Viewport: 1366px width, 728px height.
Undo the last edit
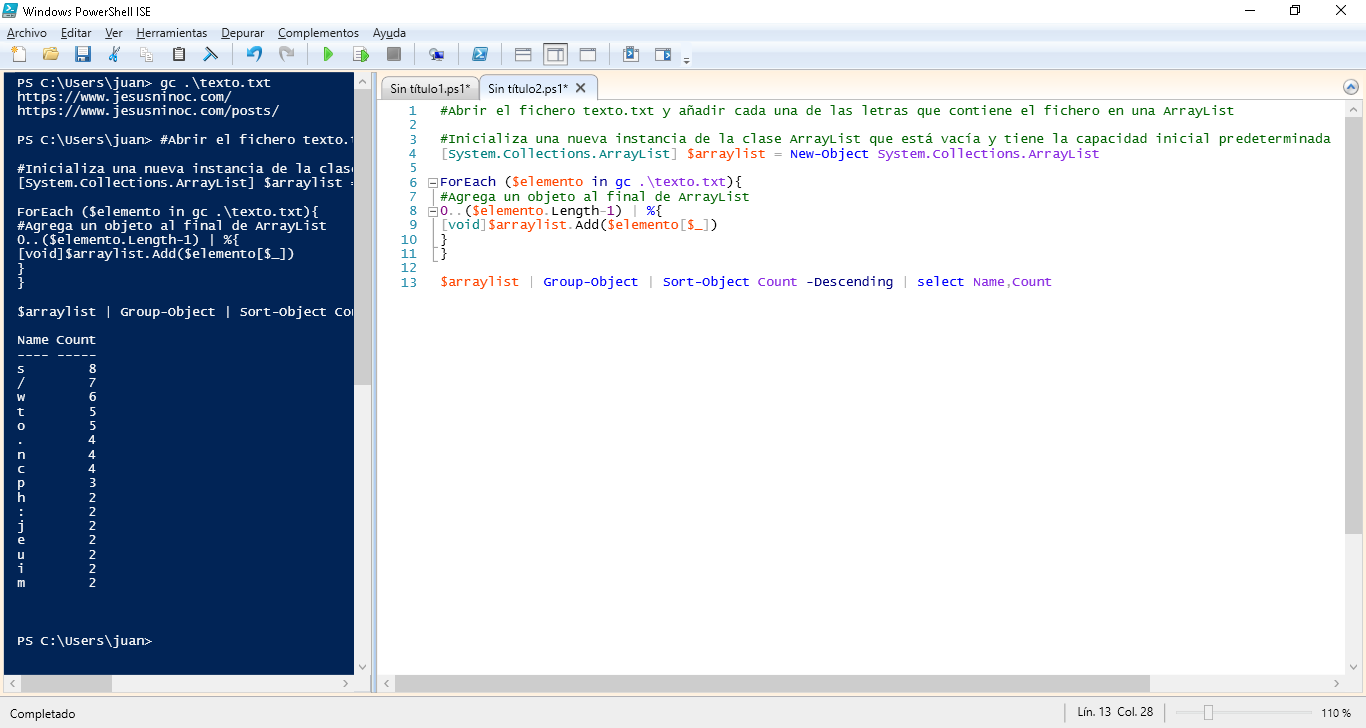click(254, 54)
